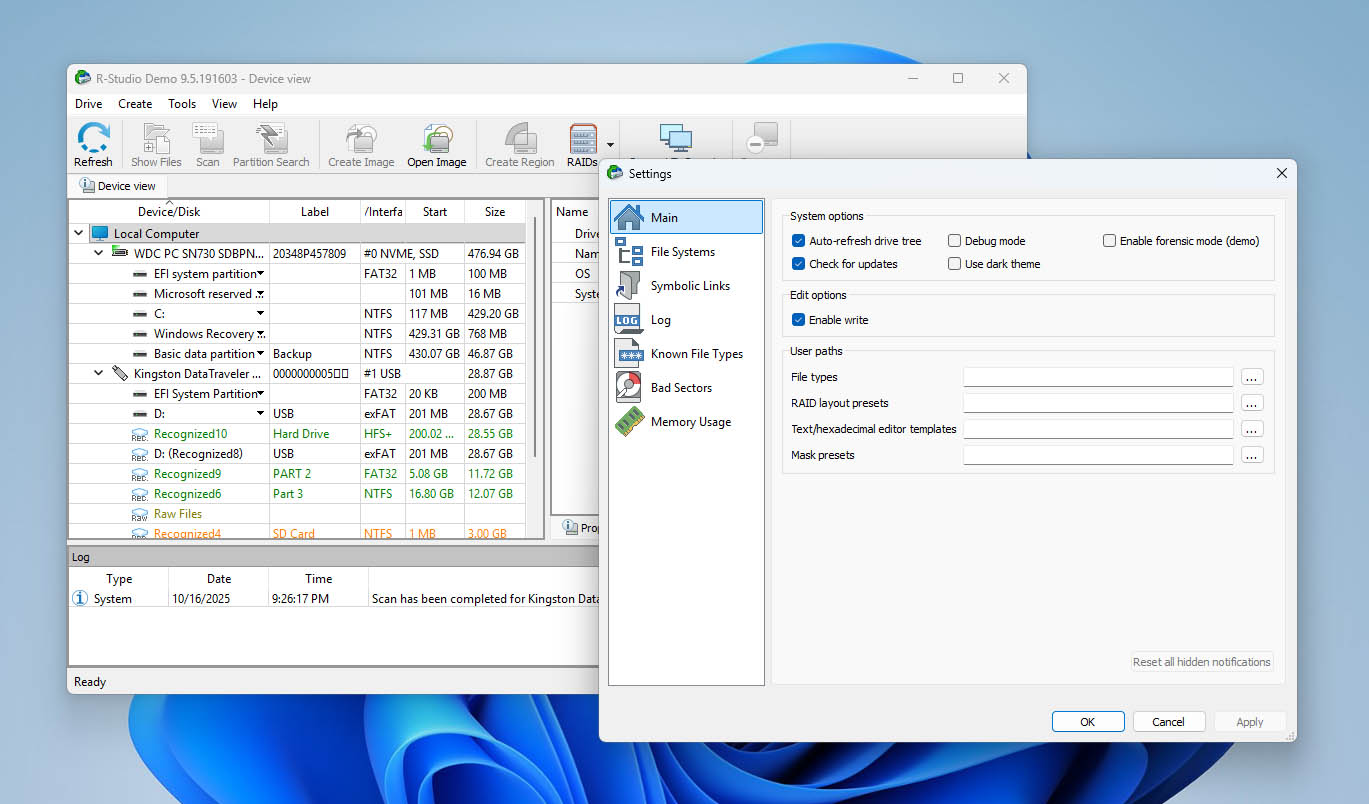Screen dimensions: 1369x804
Task: Click the Refresh toolbar icon
Action: click(x=92, y=143)
